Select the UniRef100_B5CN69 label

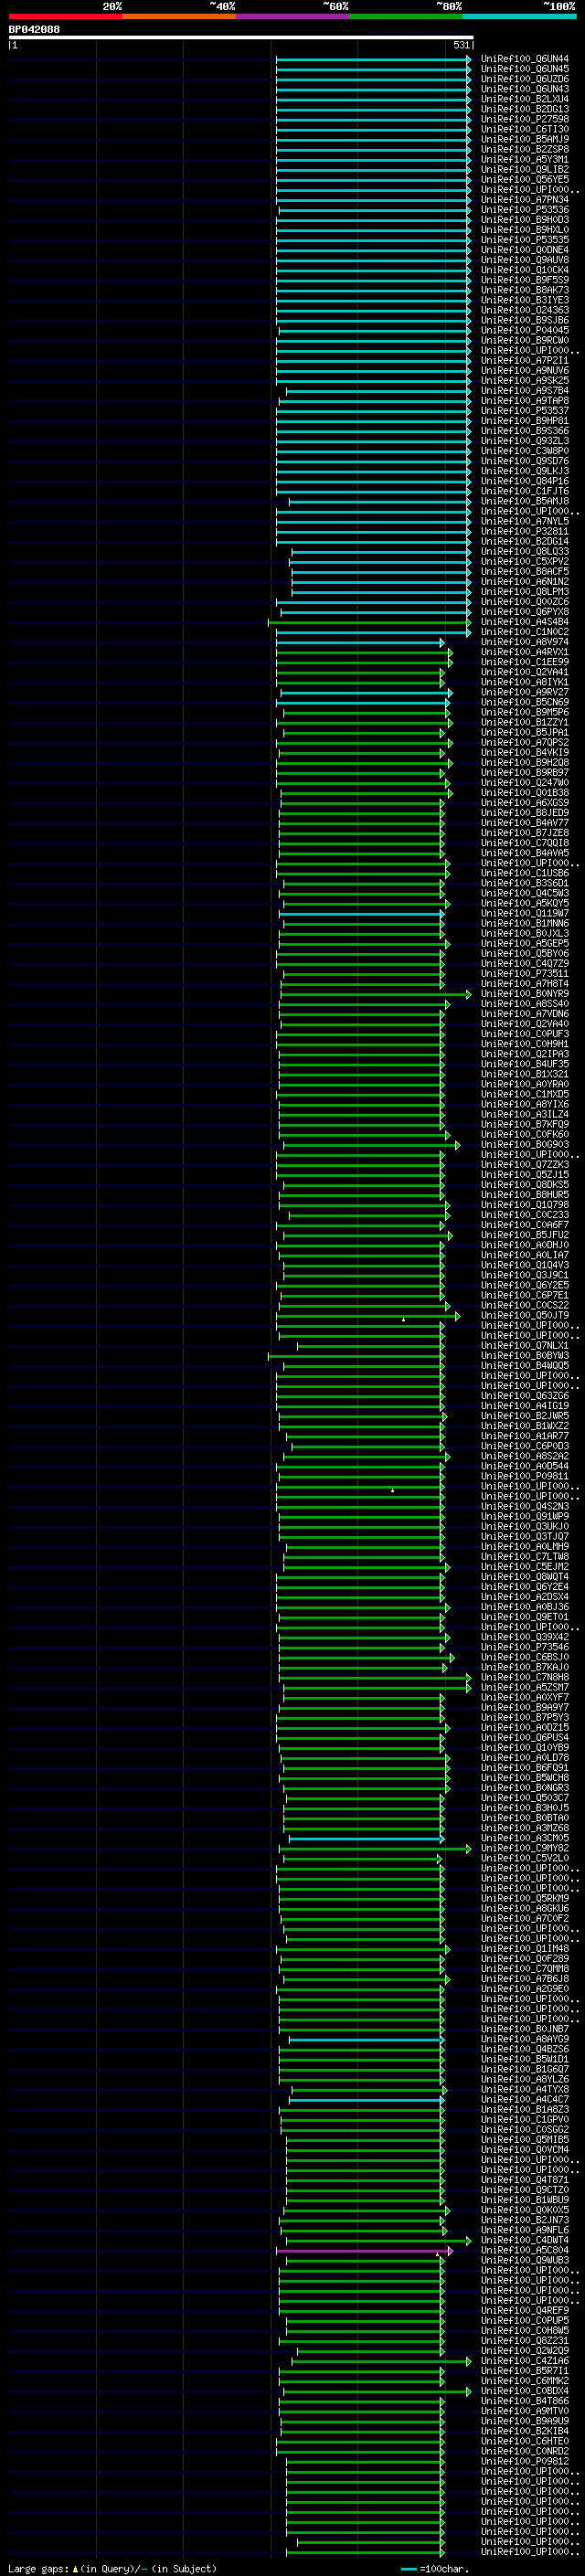click(x=525, y=702)
